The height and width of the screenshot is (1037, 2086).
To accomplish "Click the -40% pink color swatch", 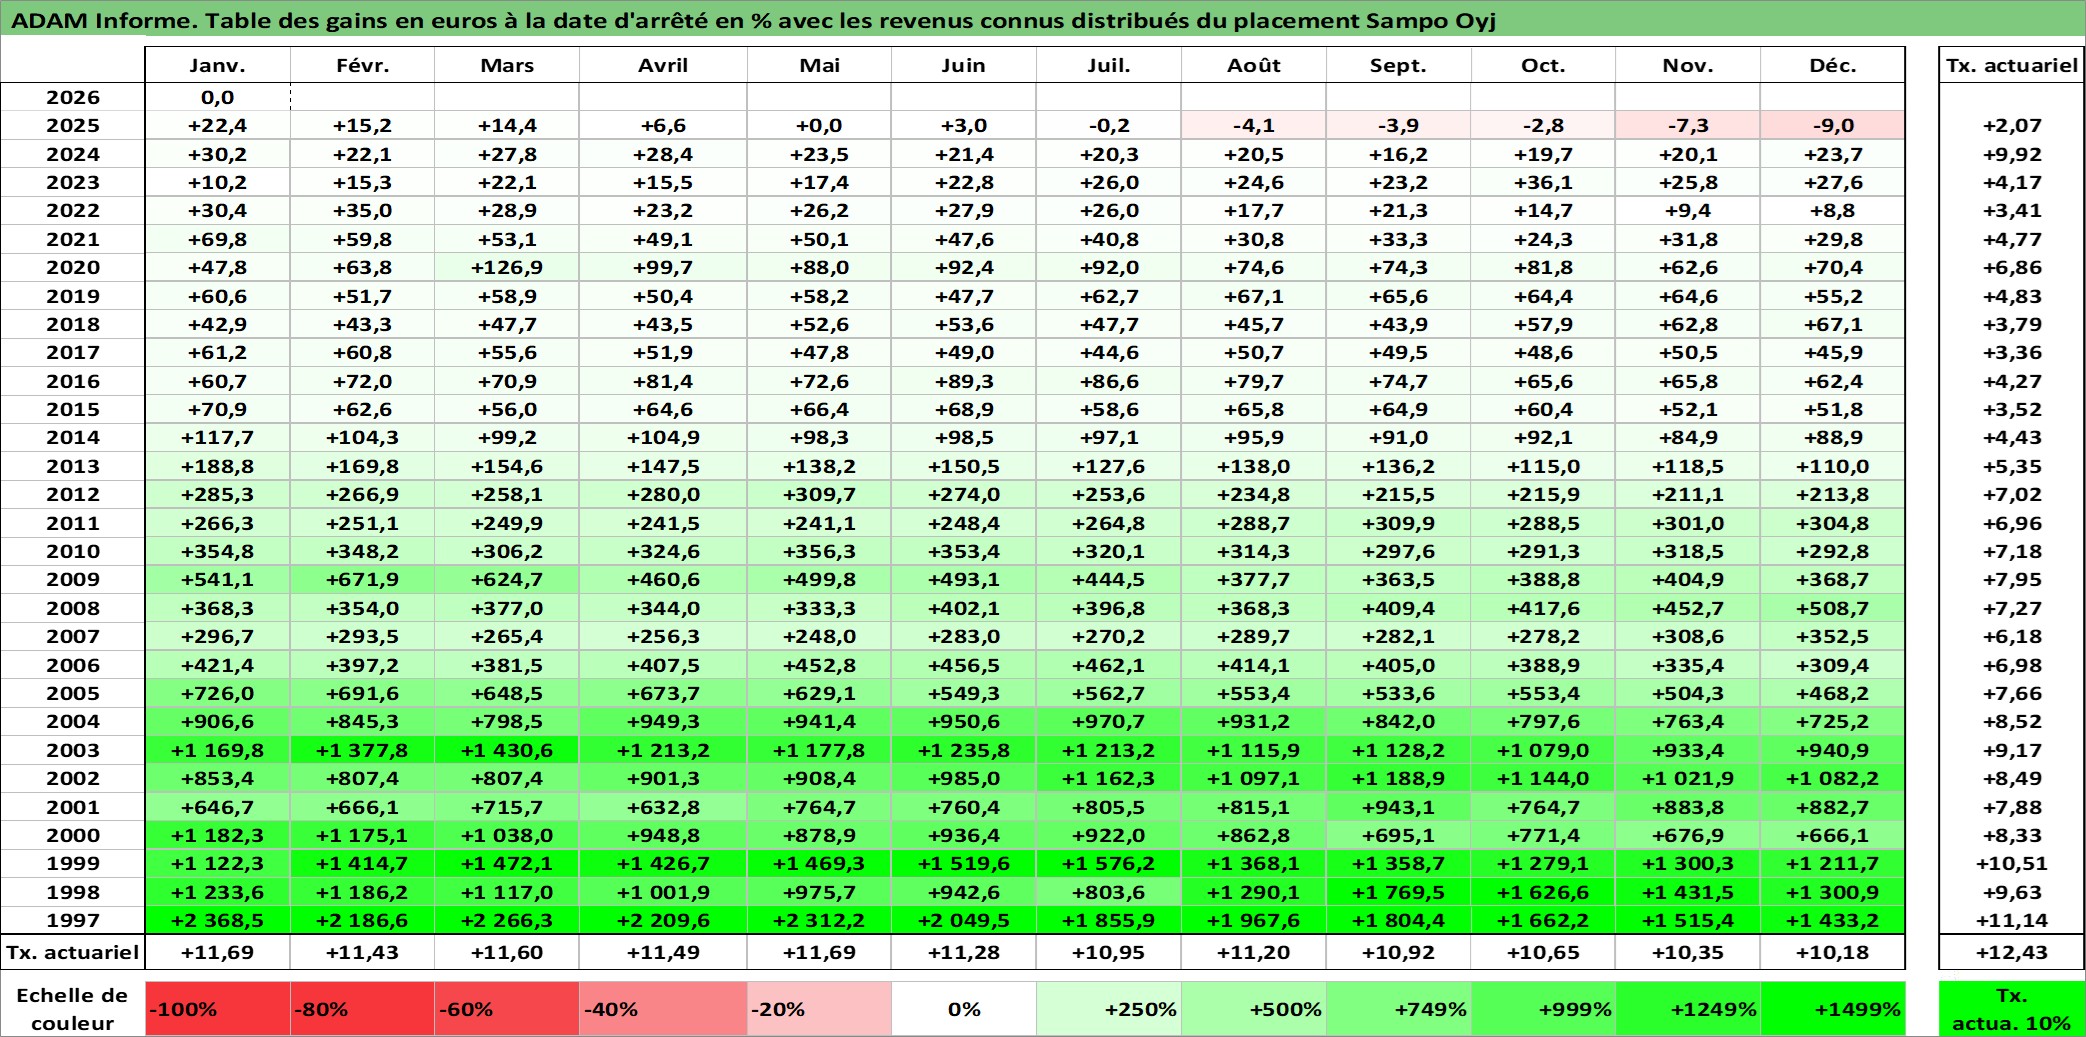I will [663, 1009].
